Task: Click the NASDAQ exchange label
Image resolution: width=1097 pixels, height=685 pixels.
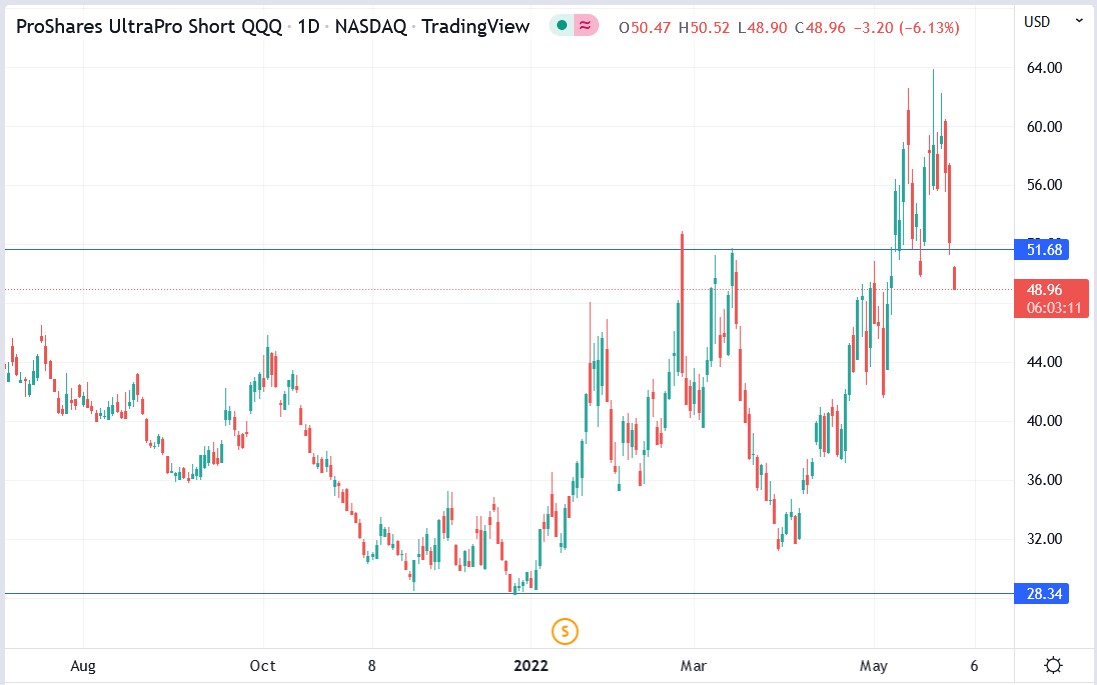Action: (x=371, y=27)
